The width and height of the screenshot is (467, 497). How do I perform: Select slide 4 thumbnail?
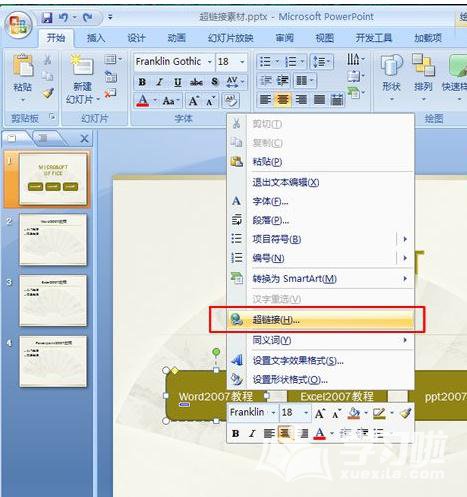point(53,361)
